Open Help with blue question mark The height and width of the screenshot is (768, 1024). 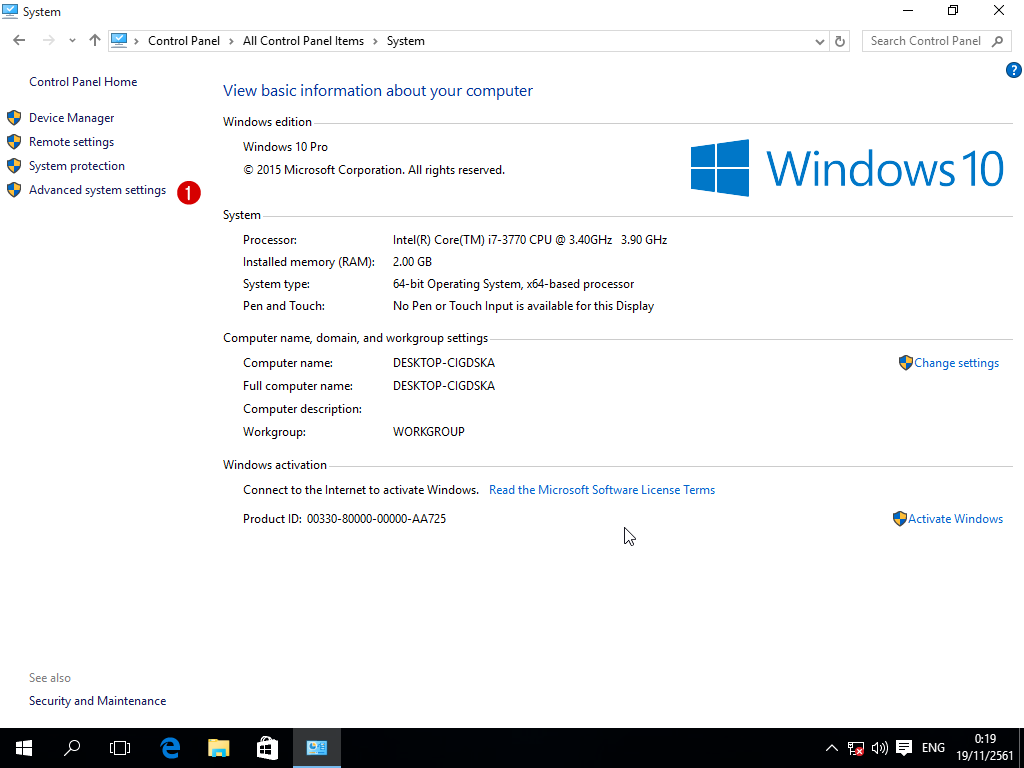point(1014,71)
